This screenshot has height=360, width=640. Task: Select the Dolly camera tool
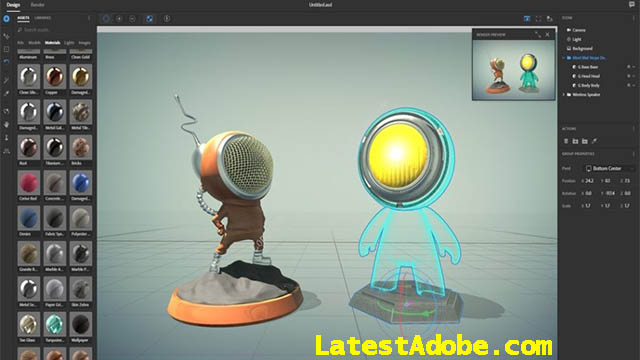click(7, 138)
